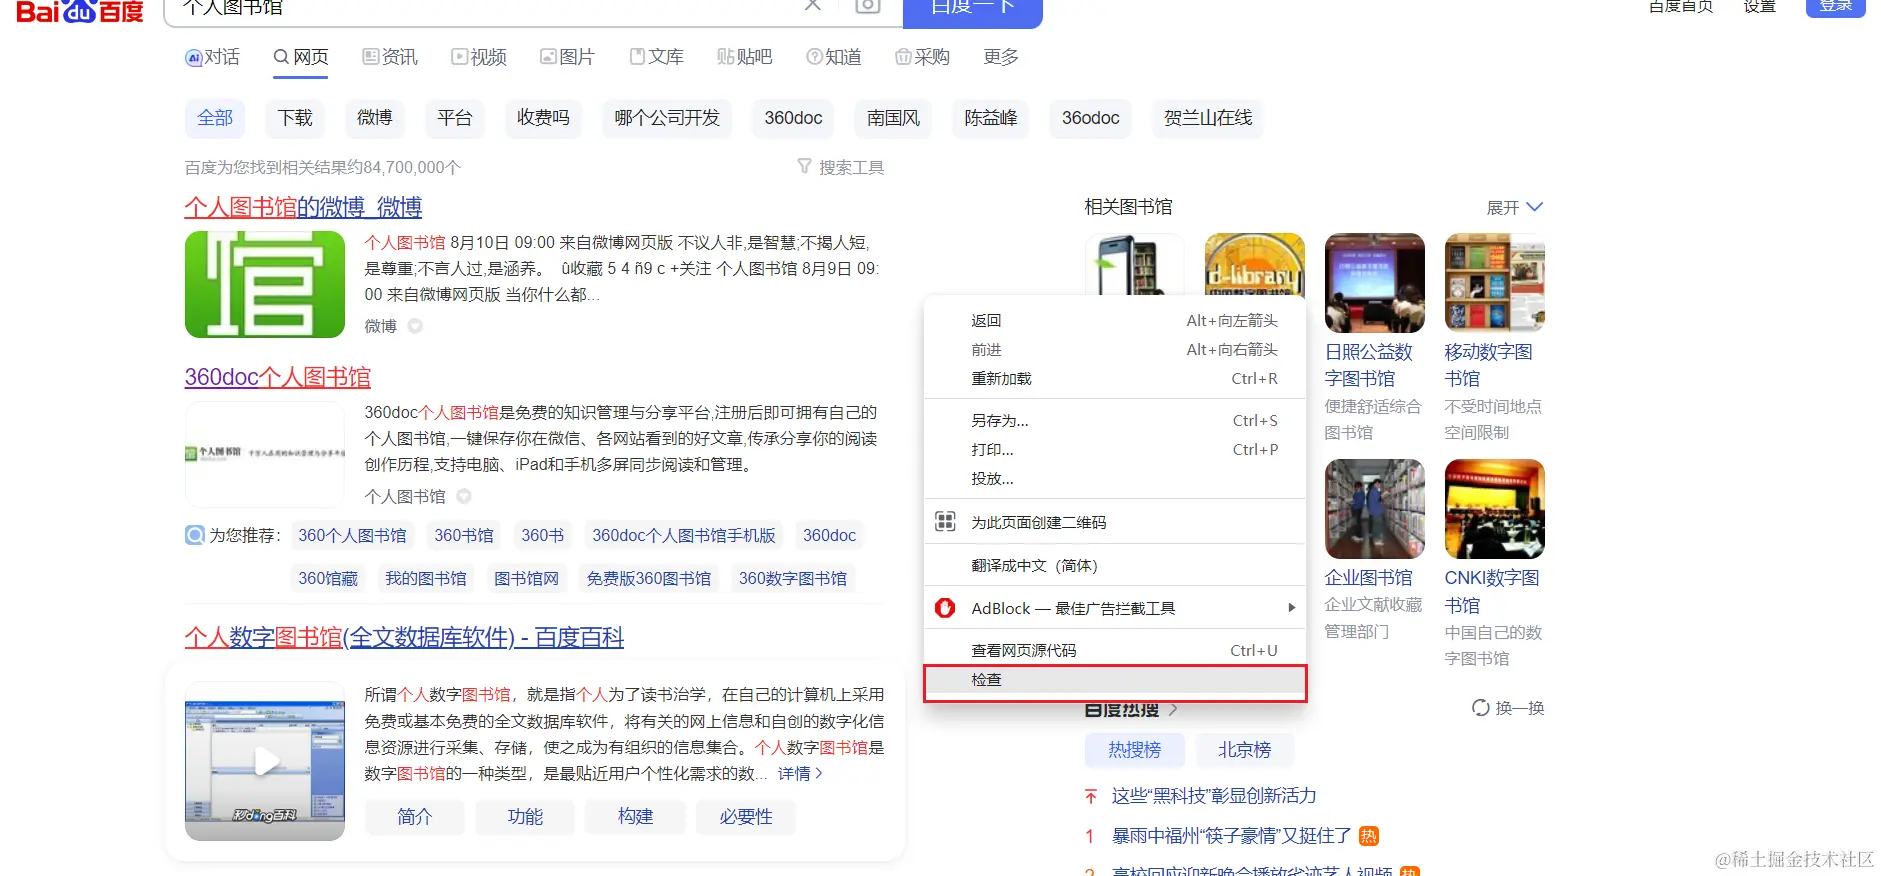This screenshot has width=1881, height=876.
Task: Click recommended 免费版360图书馆 link
Action: pyautogui.click(x=649, y=578)
